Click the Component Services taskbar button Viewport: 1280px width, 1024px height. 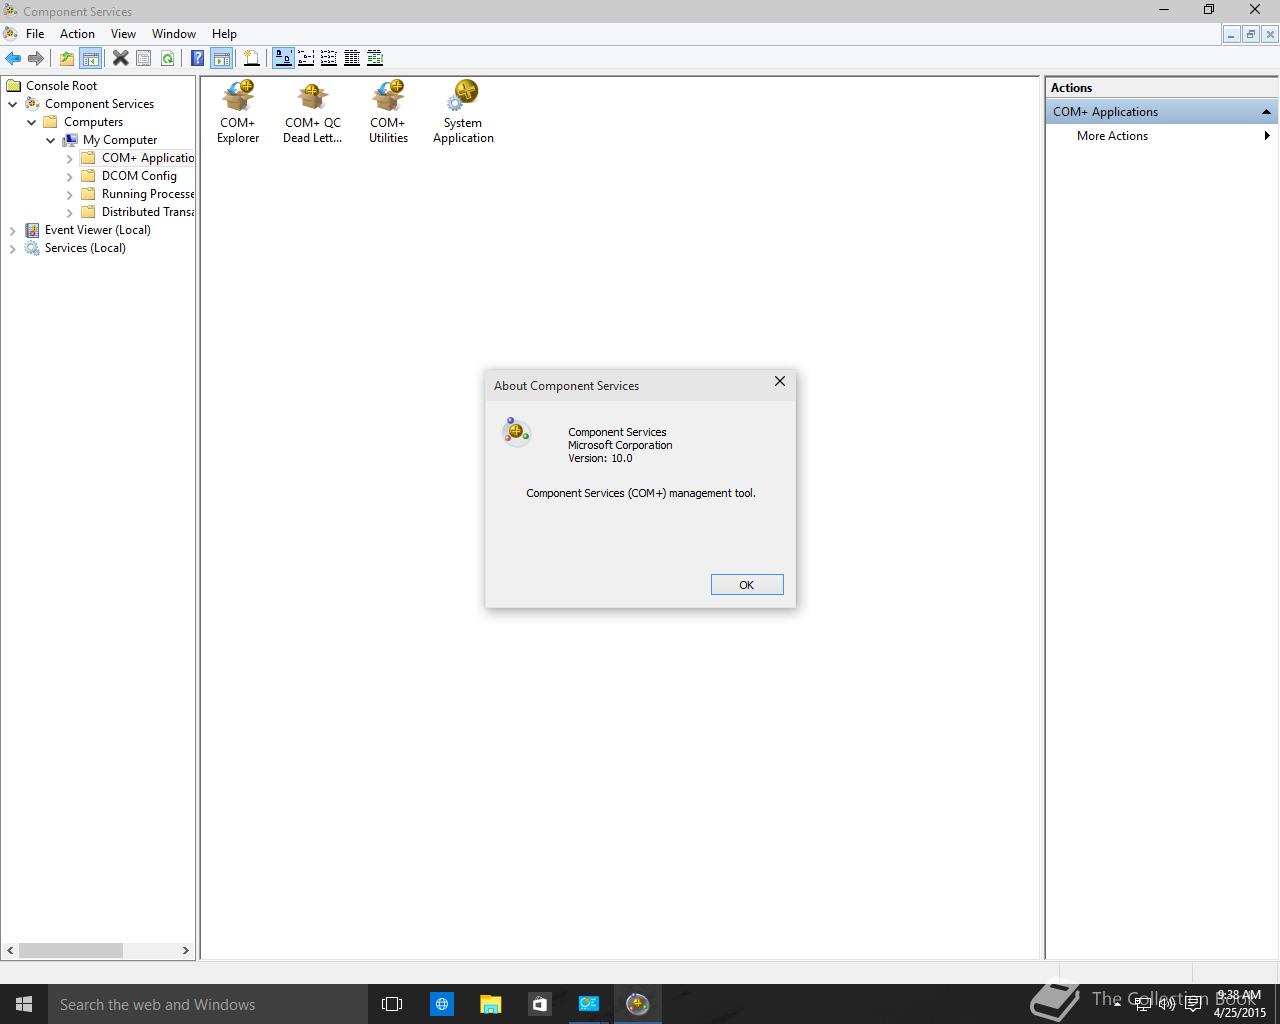tap(637, 1004)
